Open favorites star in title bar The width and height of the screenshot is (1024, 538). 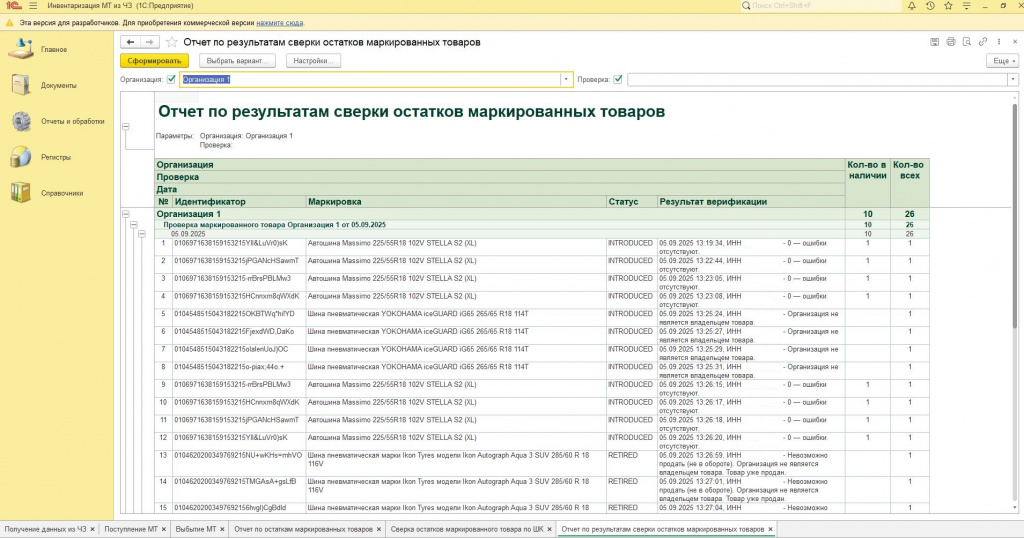click(x=948, y=6)
